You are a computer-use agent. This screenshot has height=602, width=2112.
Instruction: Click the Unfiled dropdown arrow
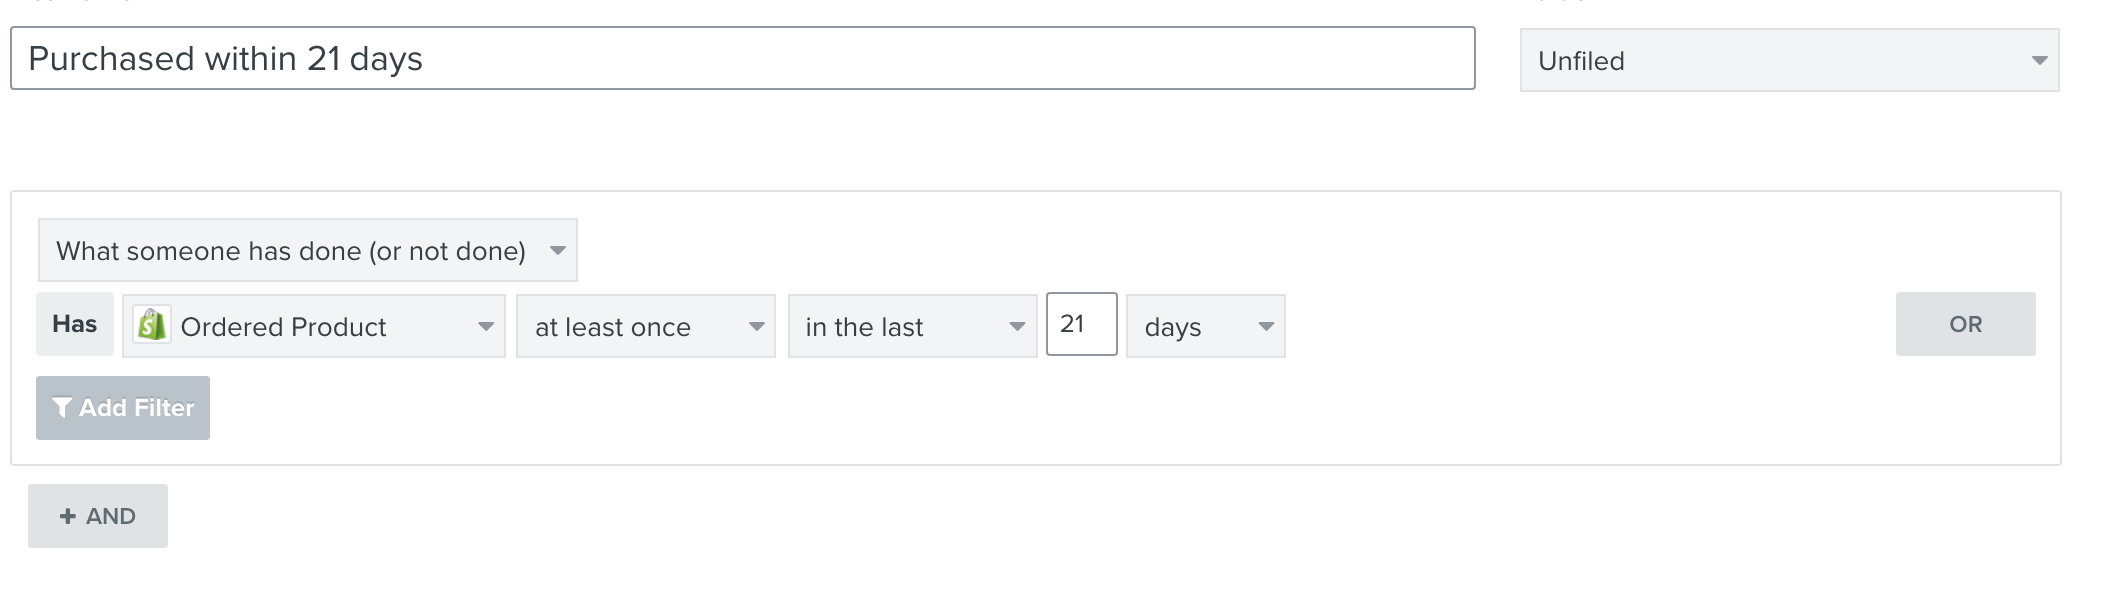point(2039,61)
